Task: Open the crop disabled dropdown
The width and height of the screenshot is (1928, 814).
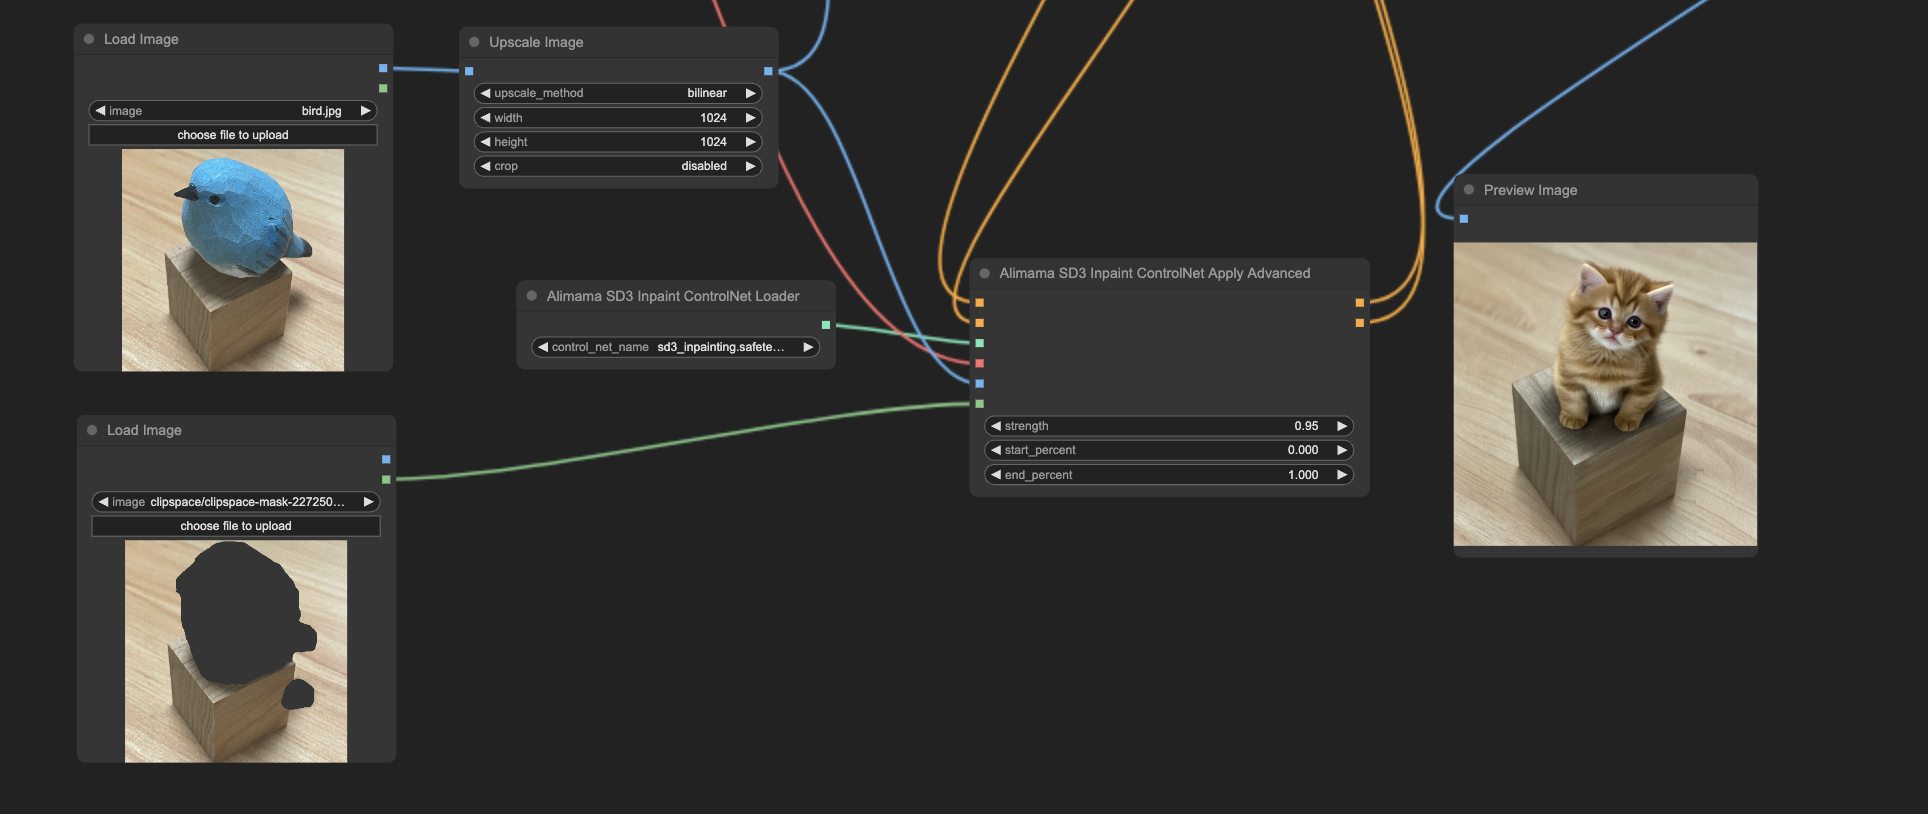Action: [618, 166]
